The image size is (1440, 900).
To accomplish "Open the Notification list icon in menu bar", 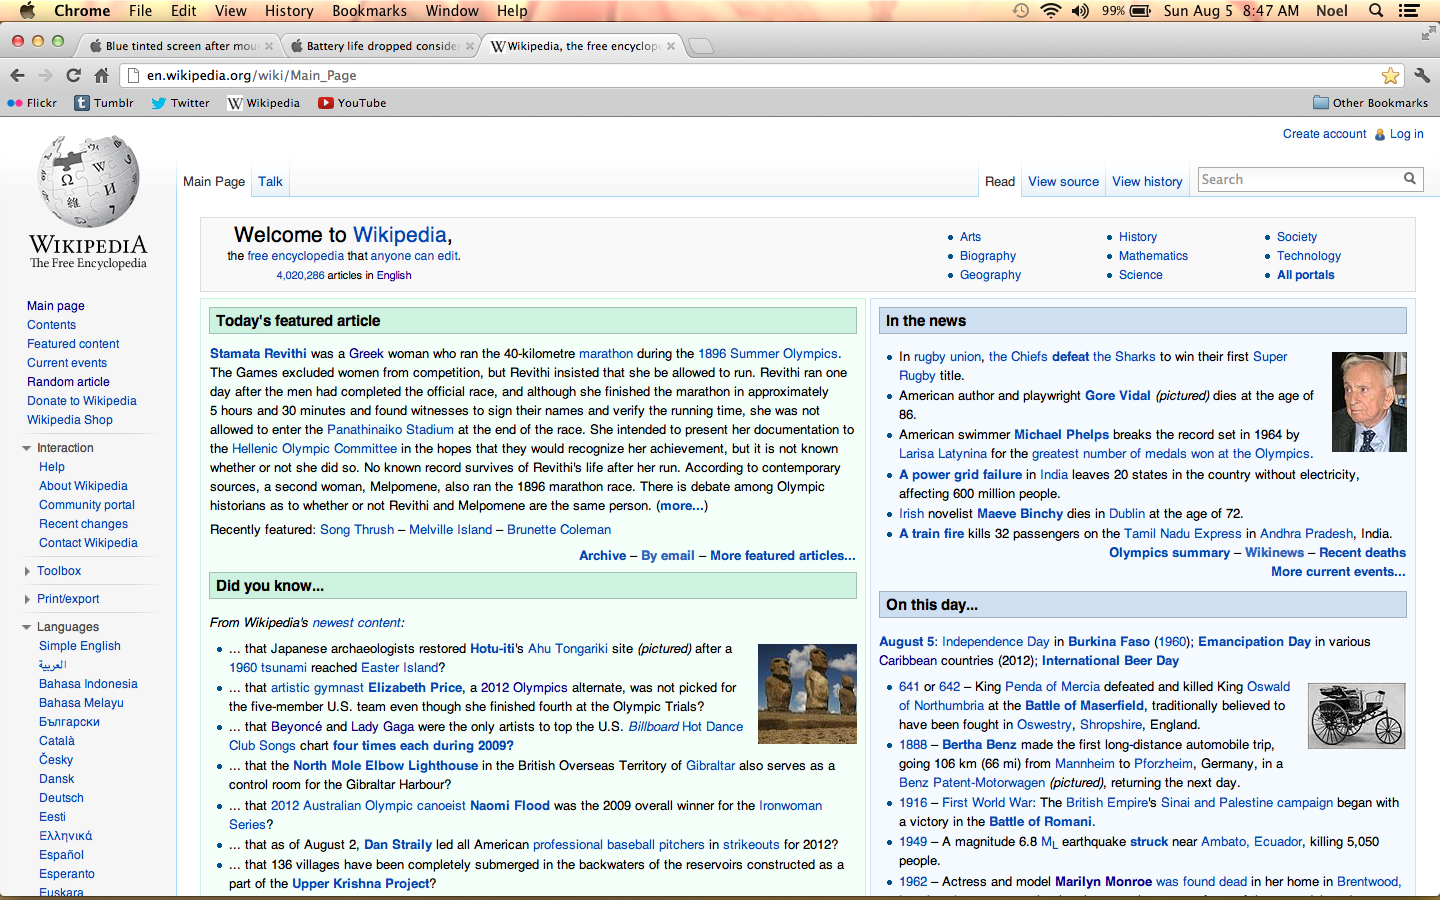I will (1409, 11).
